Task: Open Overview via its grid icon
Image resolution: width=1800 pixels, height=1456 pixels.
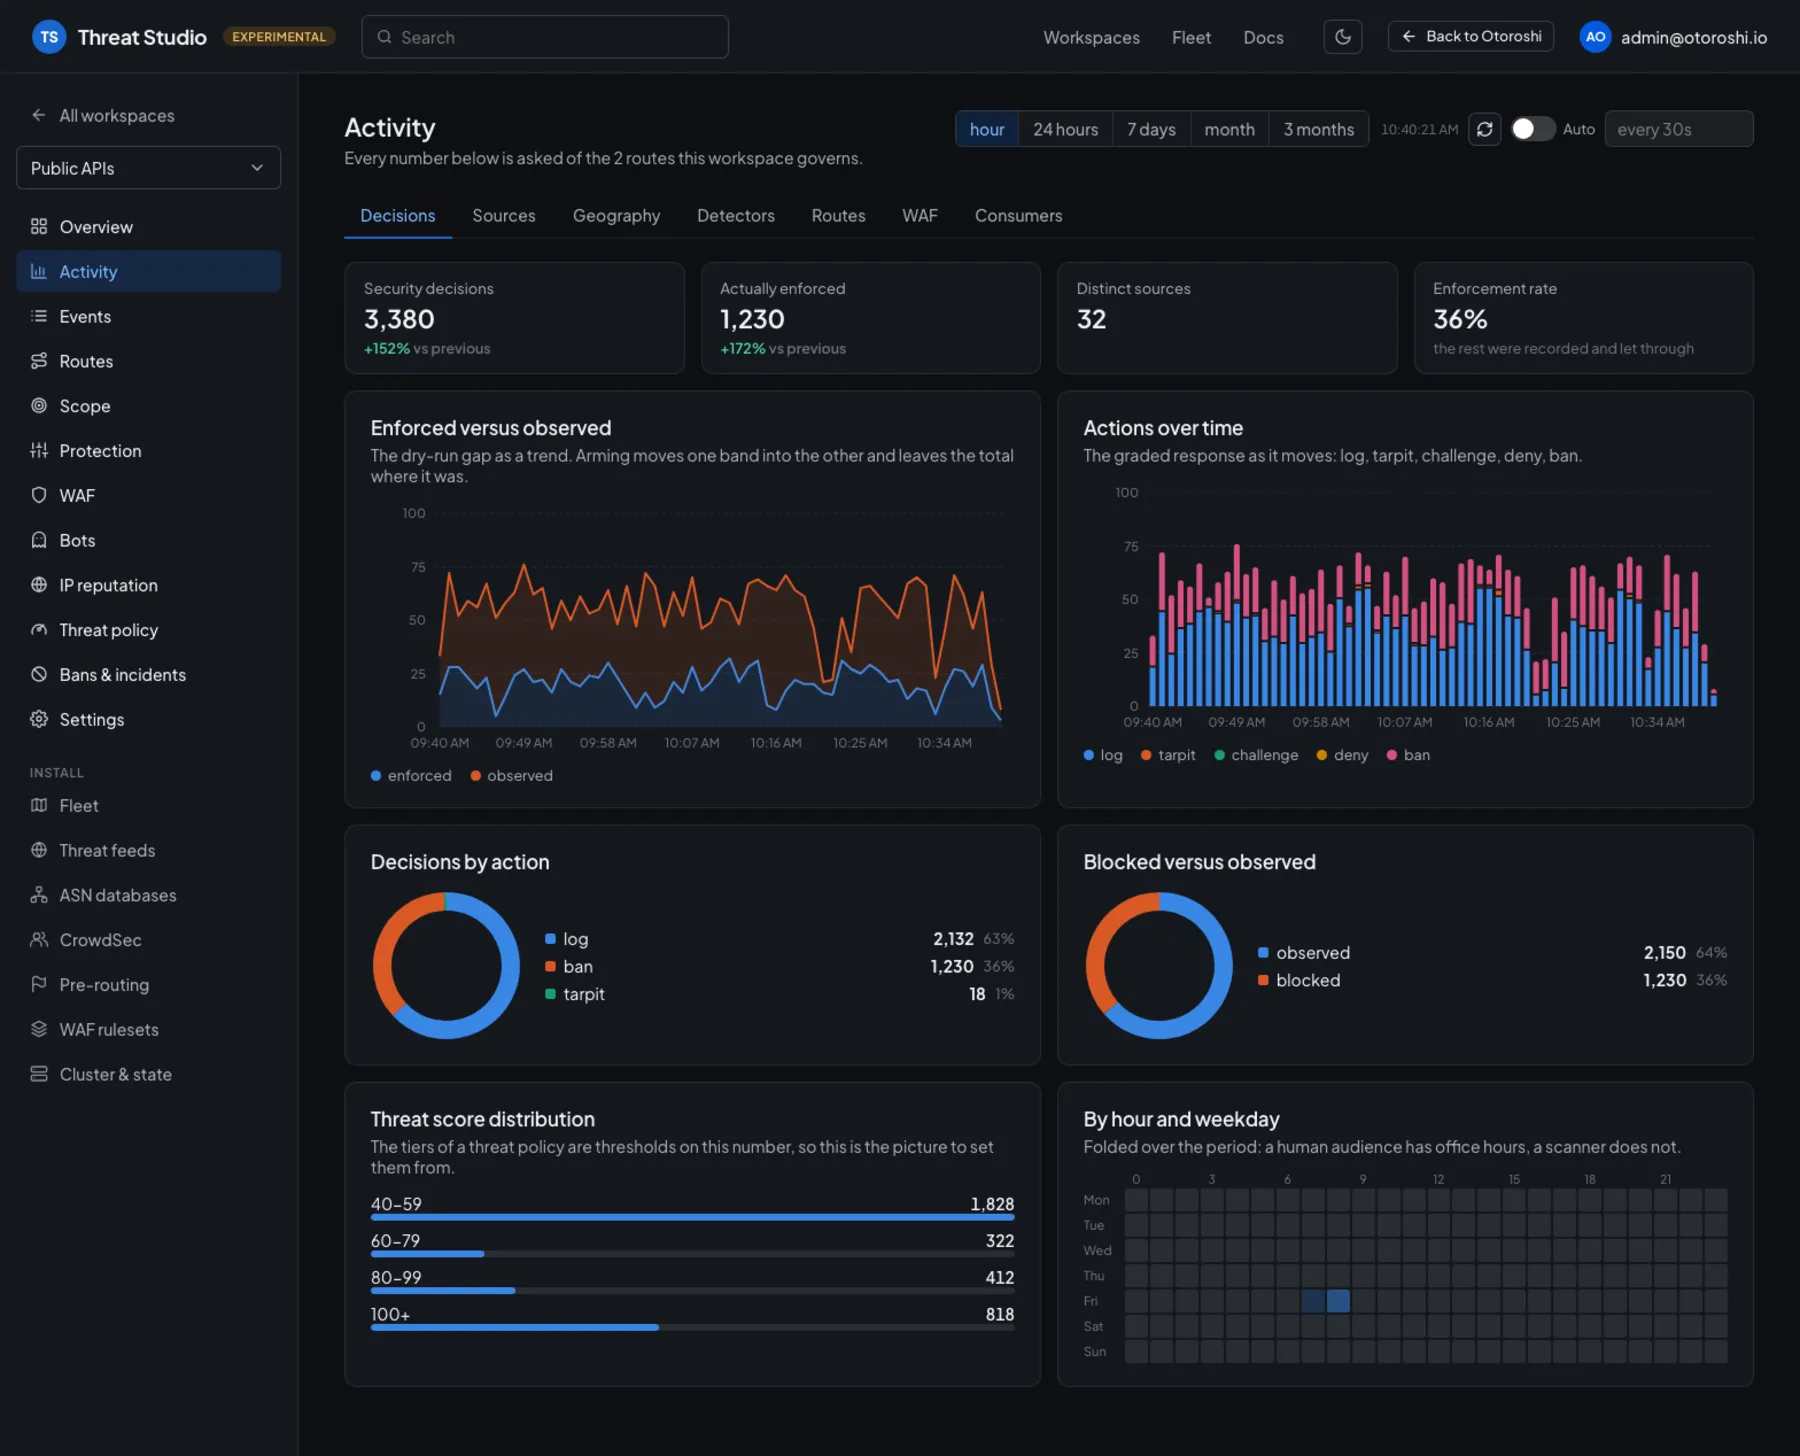Action: tap(39, 227)
